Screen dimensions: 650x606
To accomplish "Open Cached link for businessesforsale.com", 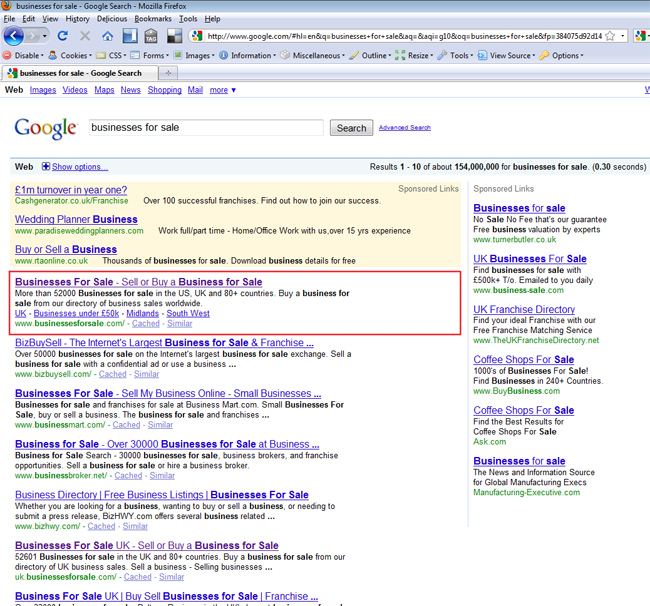I will pyautogui.click(x=146, y=323).
